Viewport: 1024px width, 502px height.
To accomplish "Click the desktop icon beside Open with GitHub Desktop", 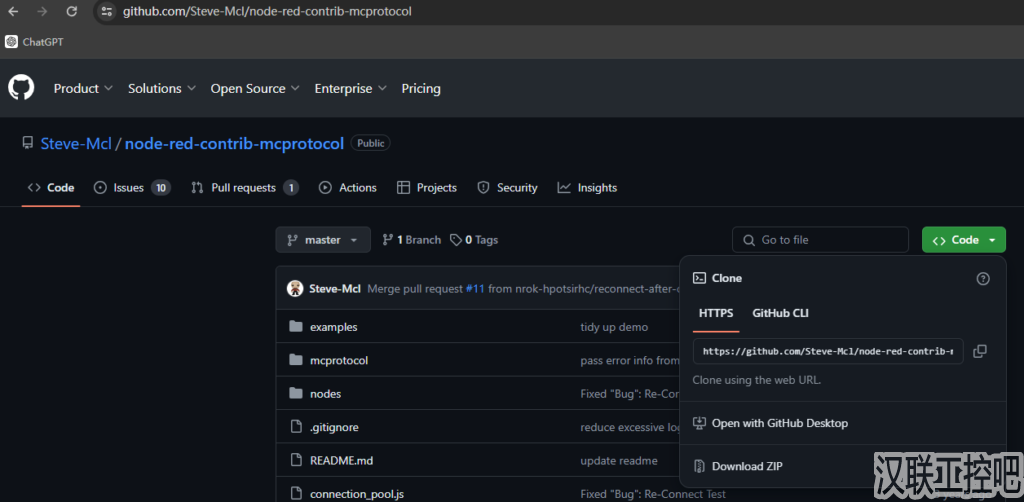I will 699,423.
